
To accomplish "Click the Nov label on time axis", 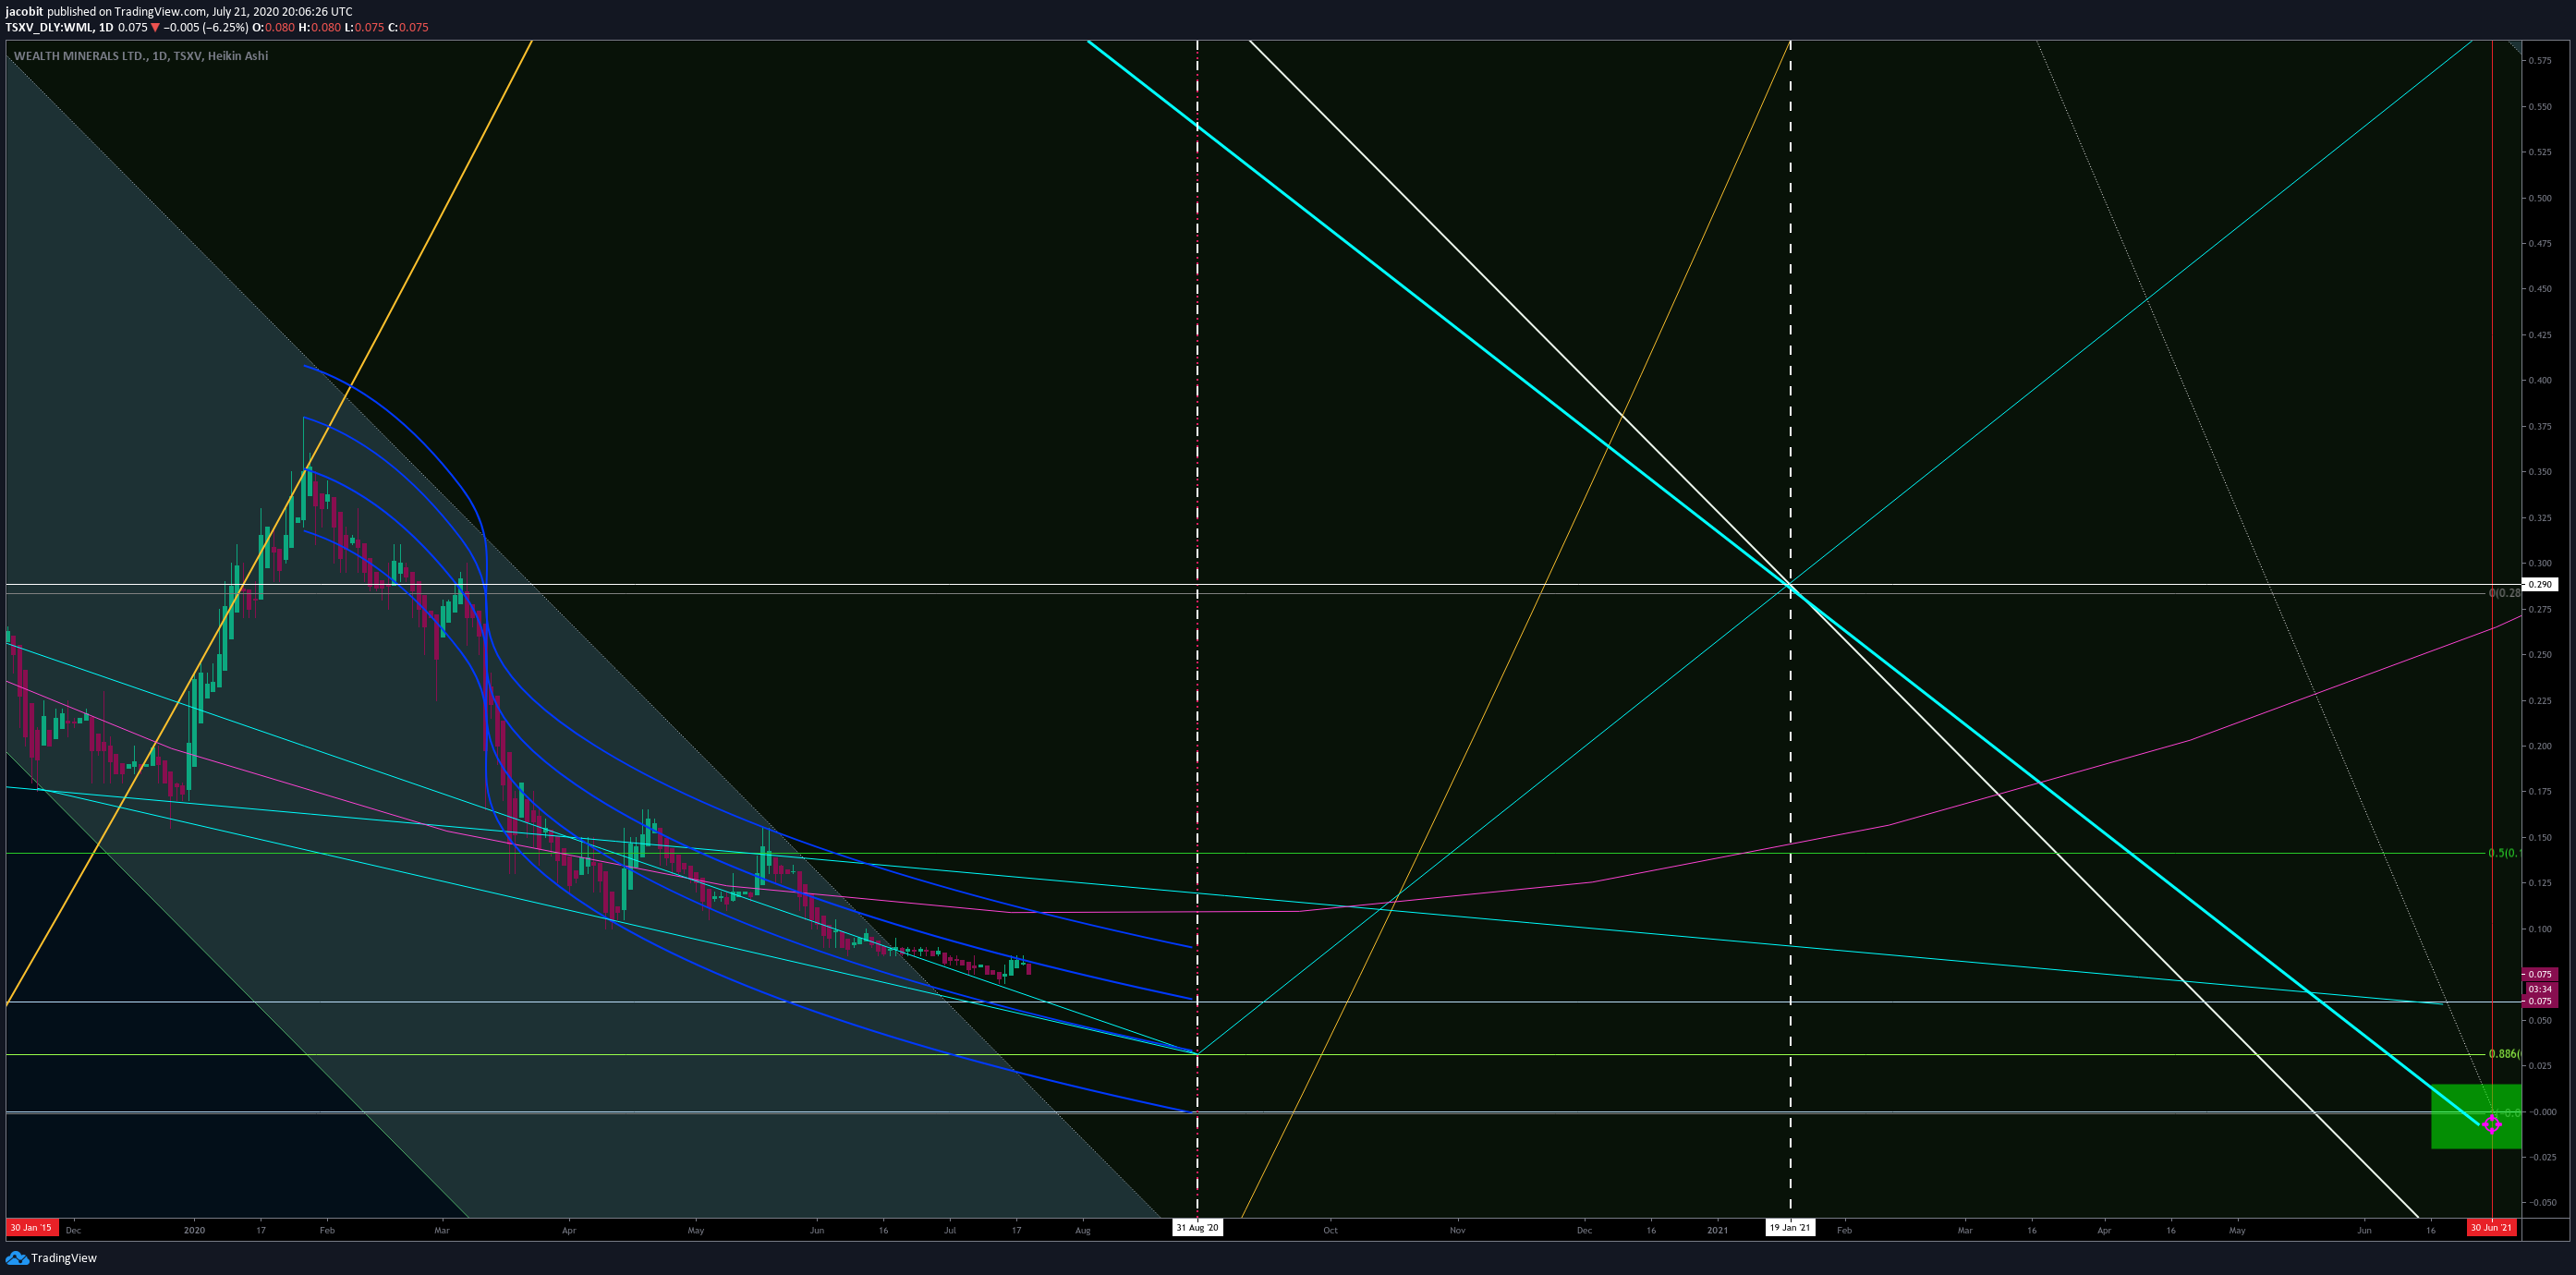I will click(x=1457, y=1230).
